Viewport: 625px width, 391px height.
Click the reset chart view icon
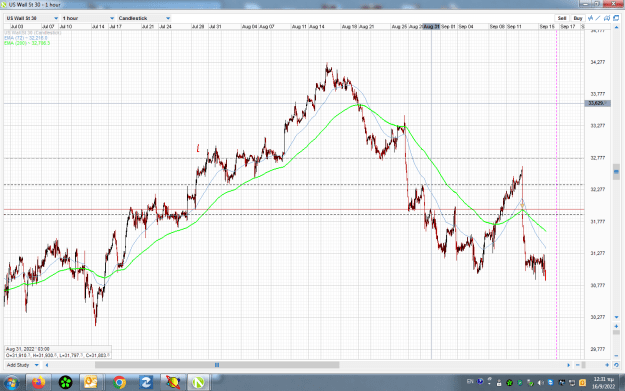coord(616,365)
